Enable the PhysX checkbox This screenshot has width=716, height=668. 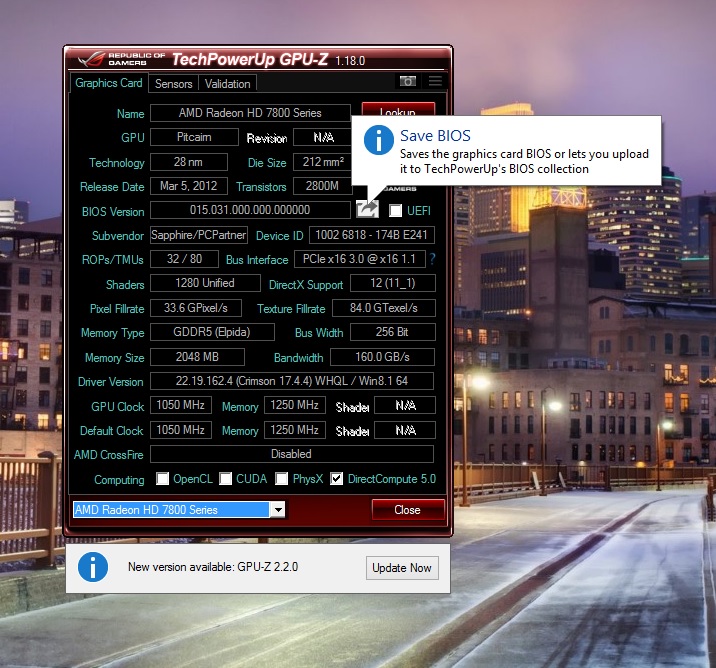(x=281, y=479)
